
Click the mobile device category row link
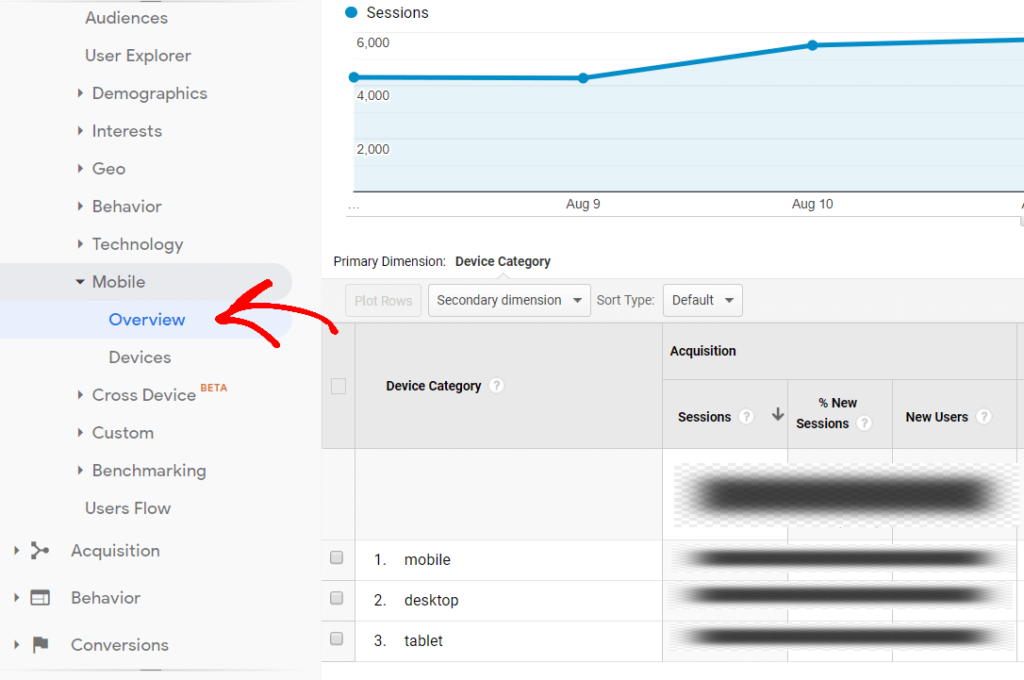click(427, 560)
